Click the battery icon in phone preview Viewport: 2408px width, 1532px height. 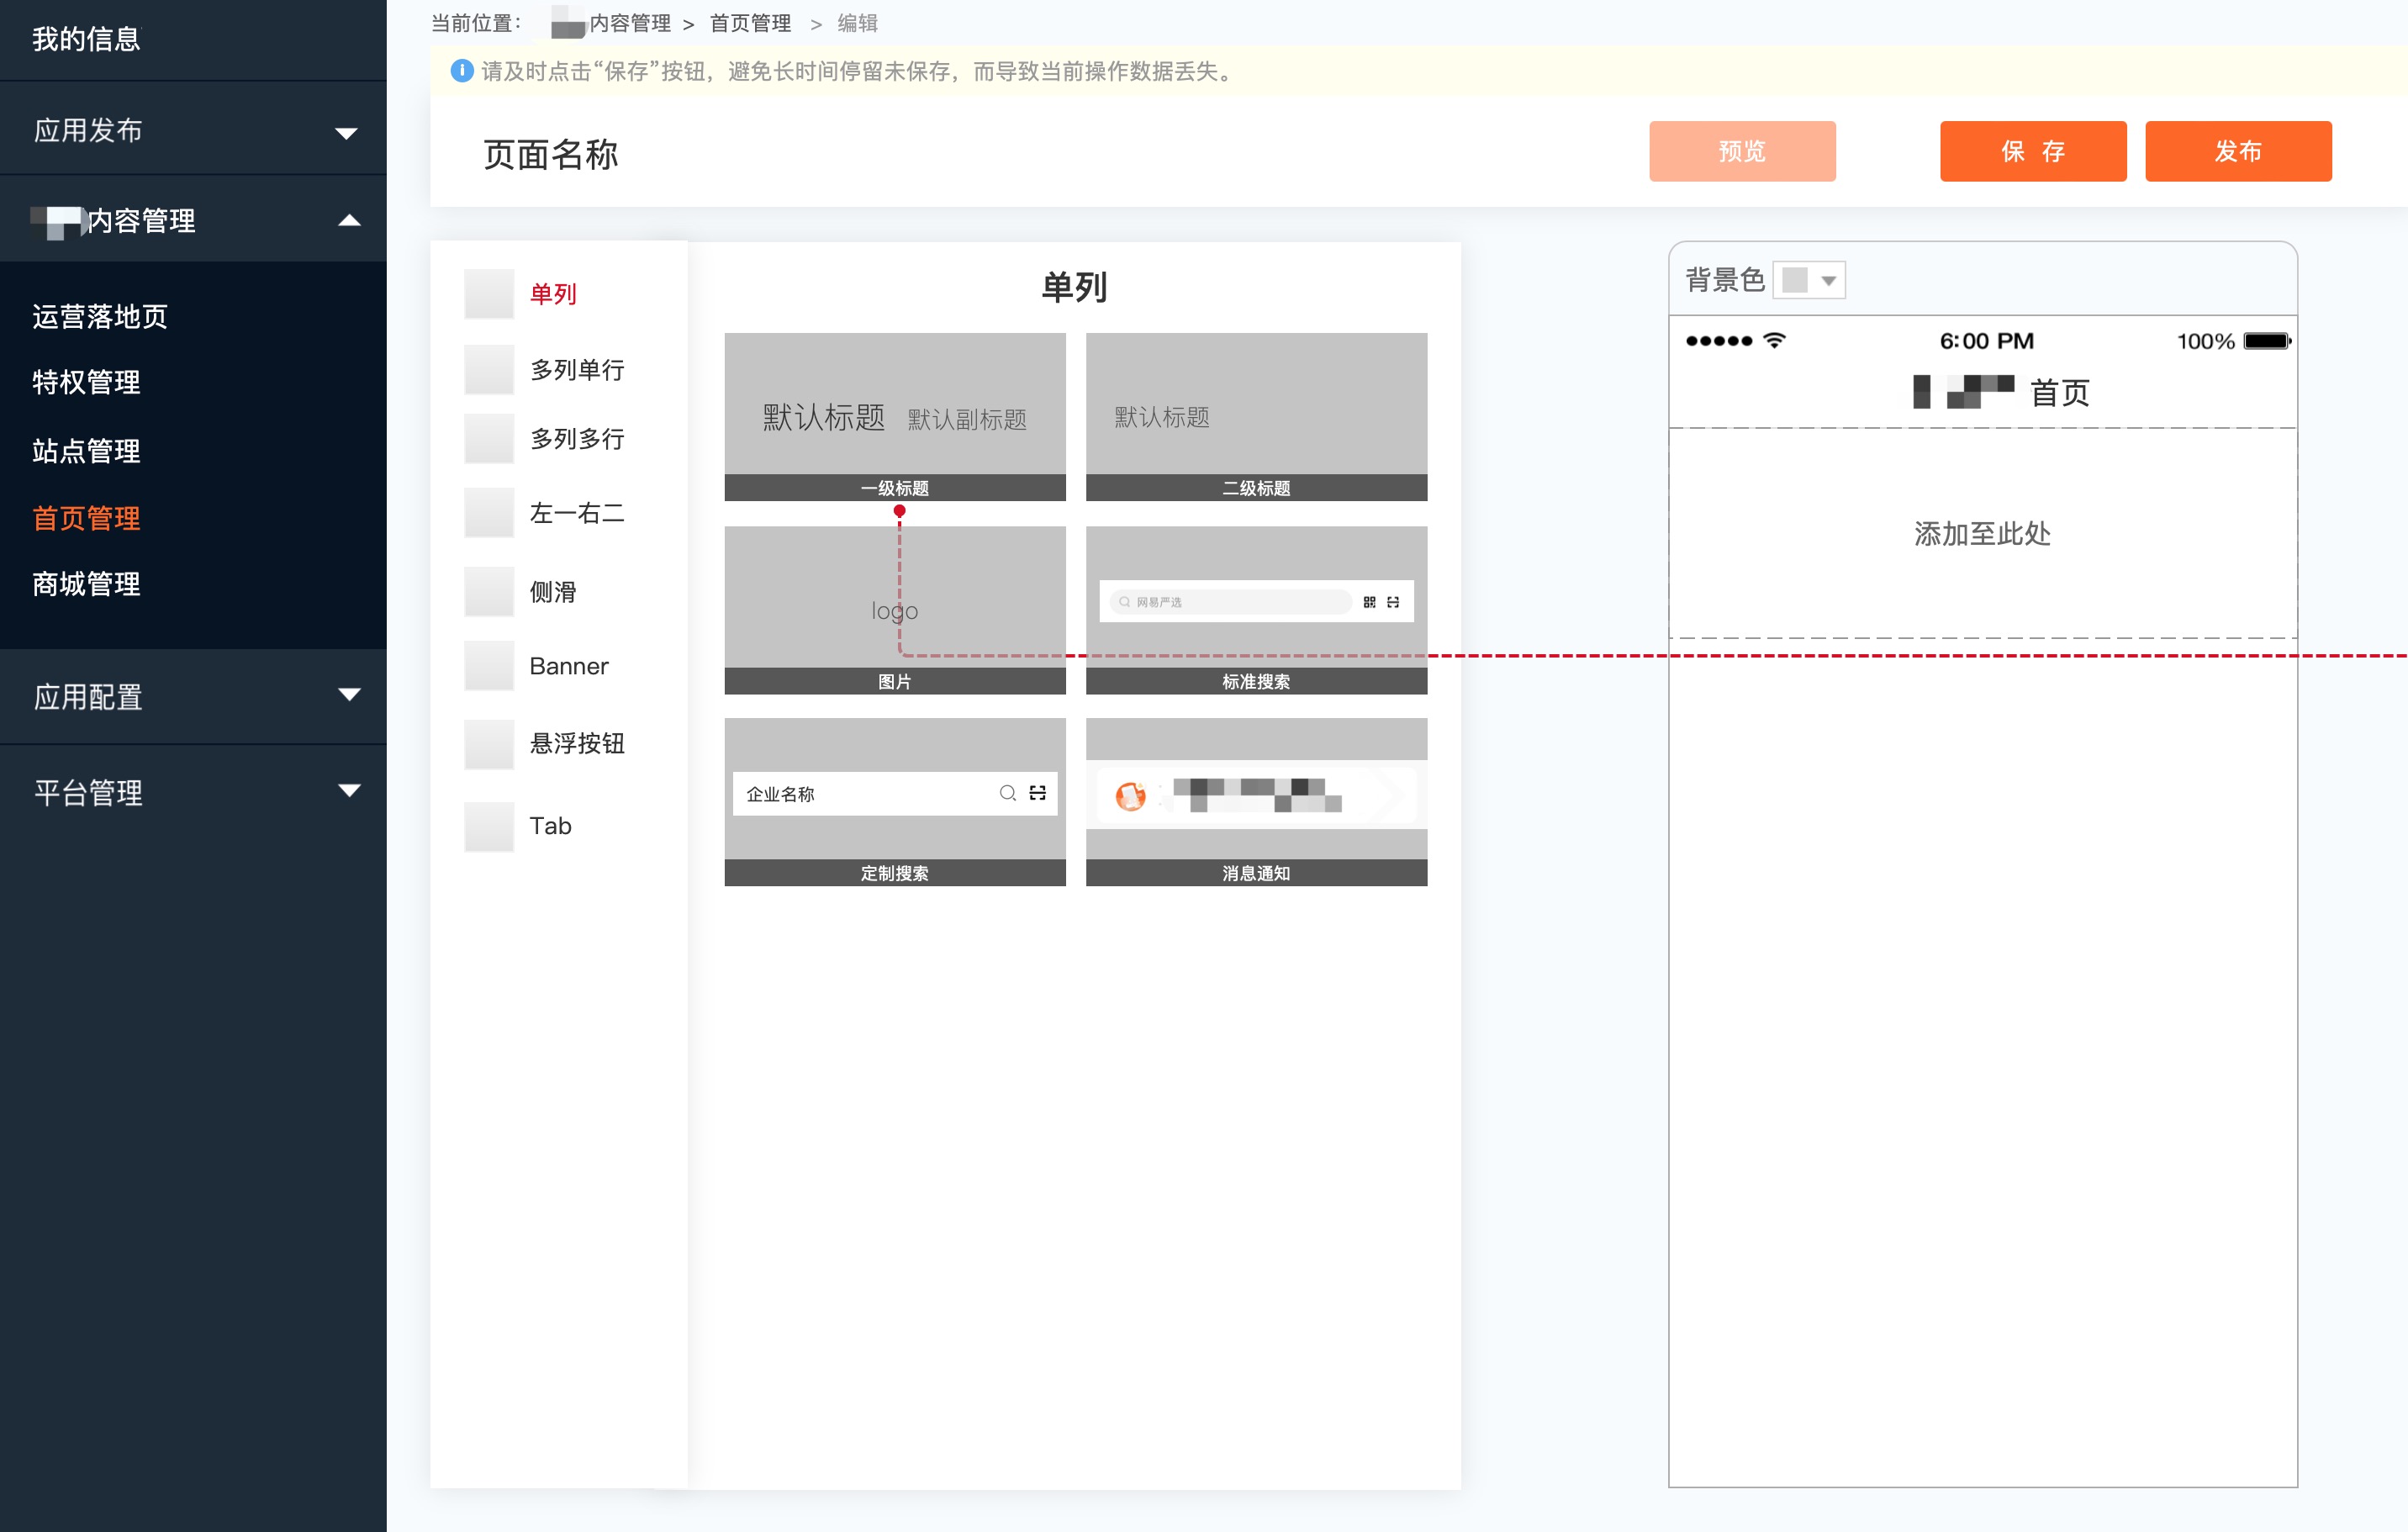pyautogui.click(x=2267, y=341)
